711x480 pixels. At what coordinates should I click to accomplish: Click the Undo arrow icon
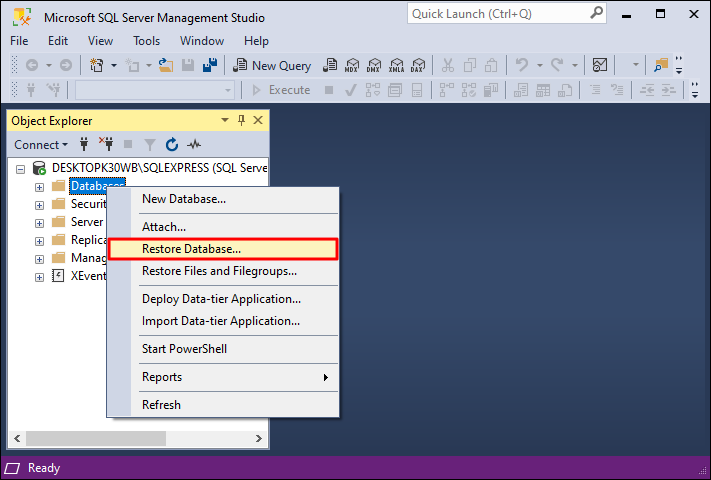(522, 66)
